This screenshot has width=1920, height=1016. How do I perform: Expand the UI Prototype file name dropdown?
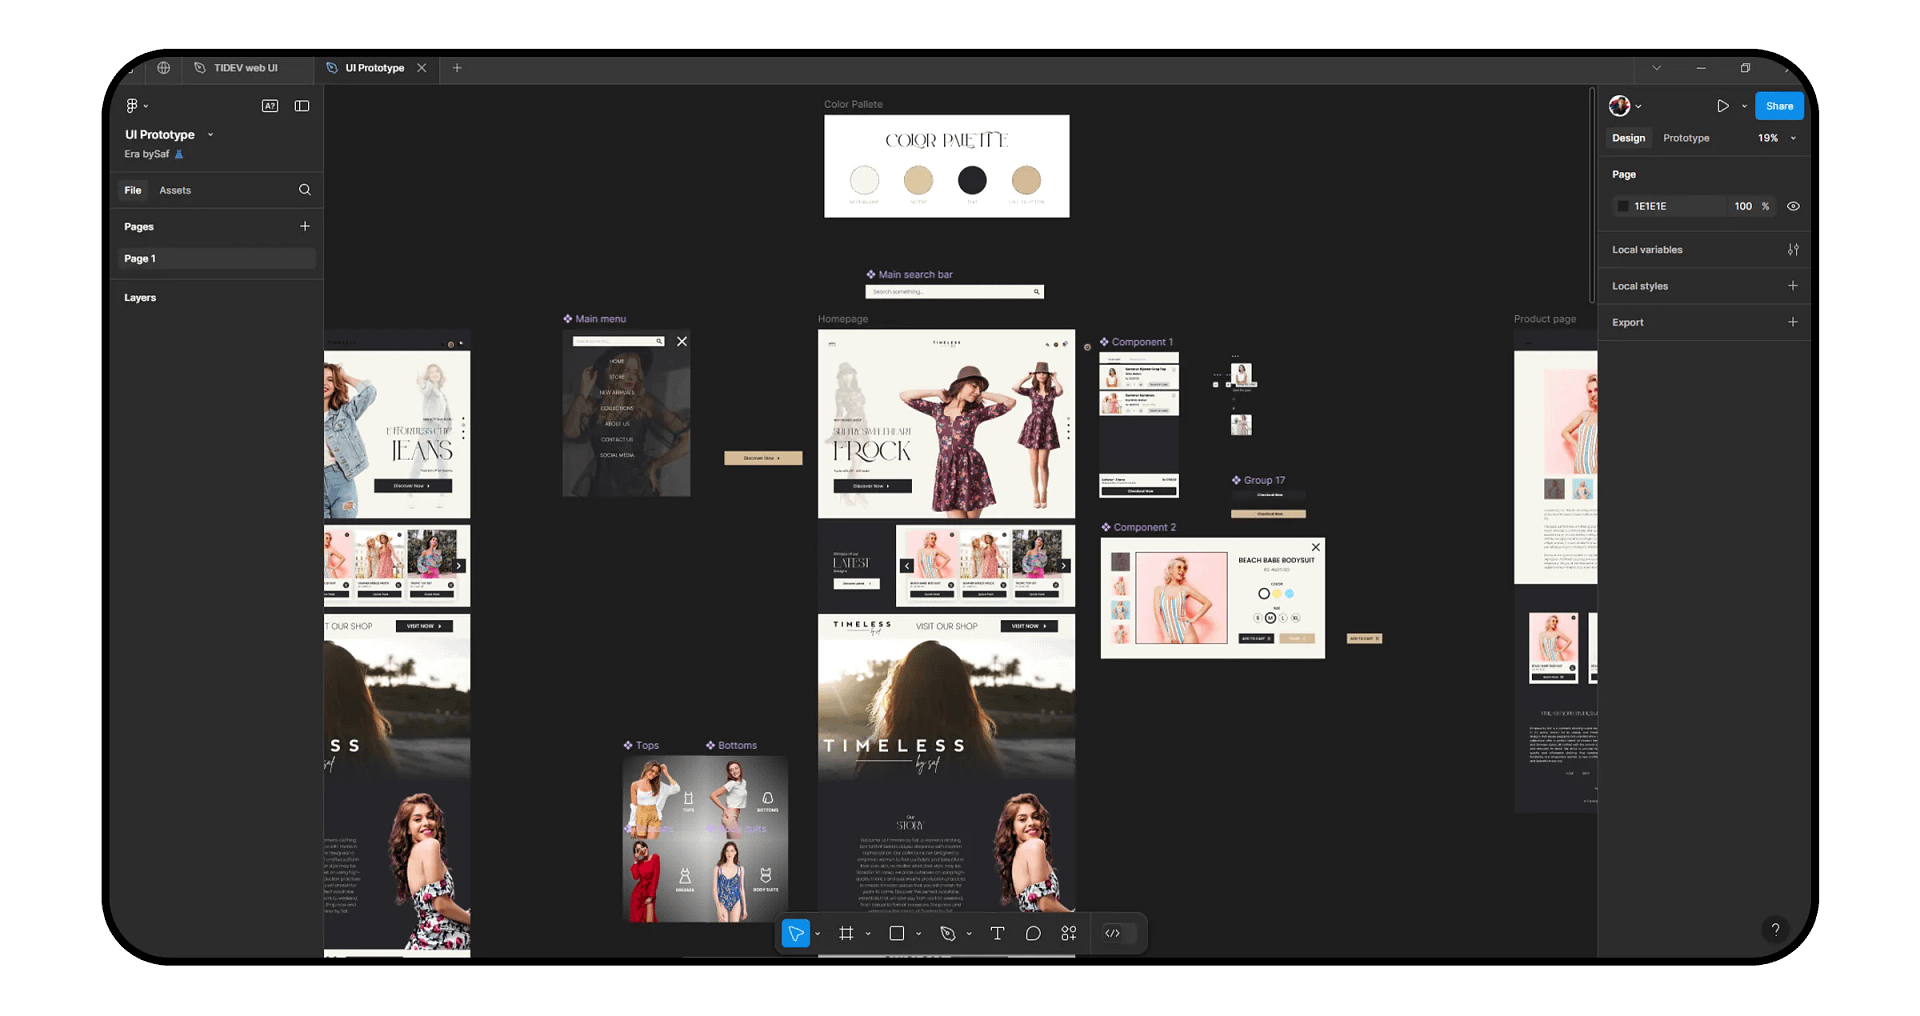[210, 135]
